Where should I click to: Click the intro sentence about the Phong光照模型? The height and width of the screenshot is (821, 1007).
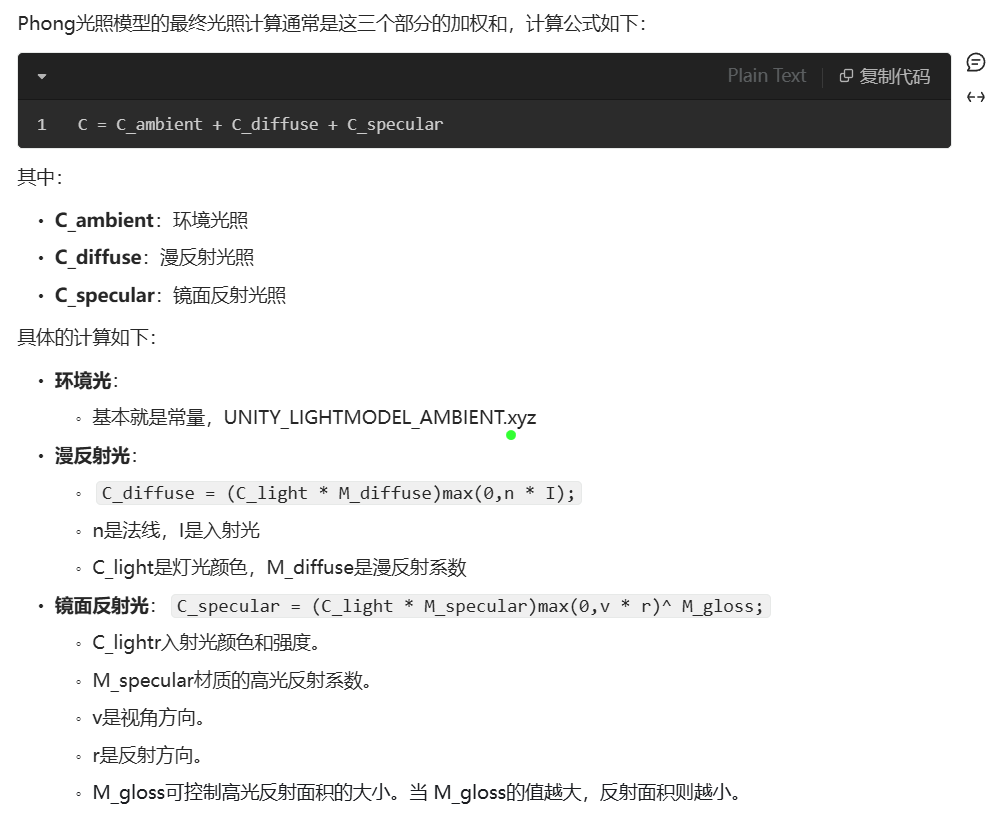tap(331, 24)
